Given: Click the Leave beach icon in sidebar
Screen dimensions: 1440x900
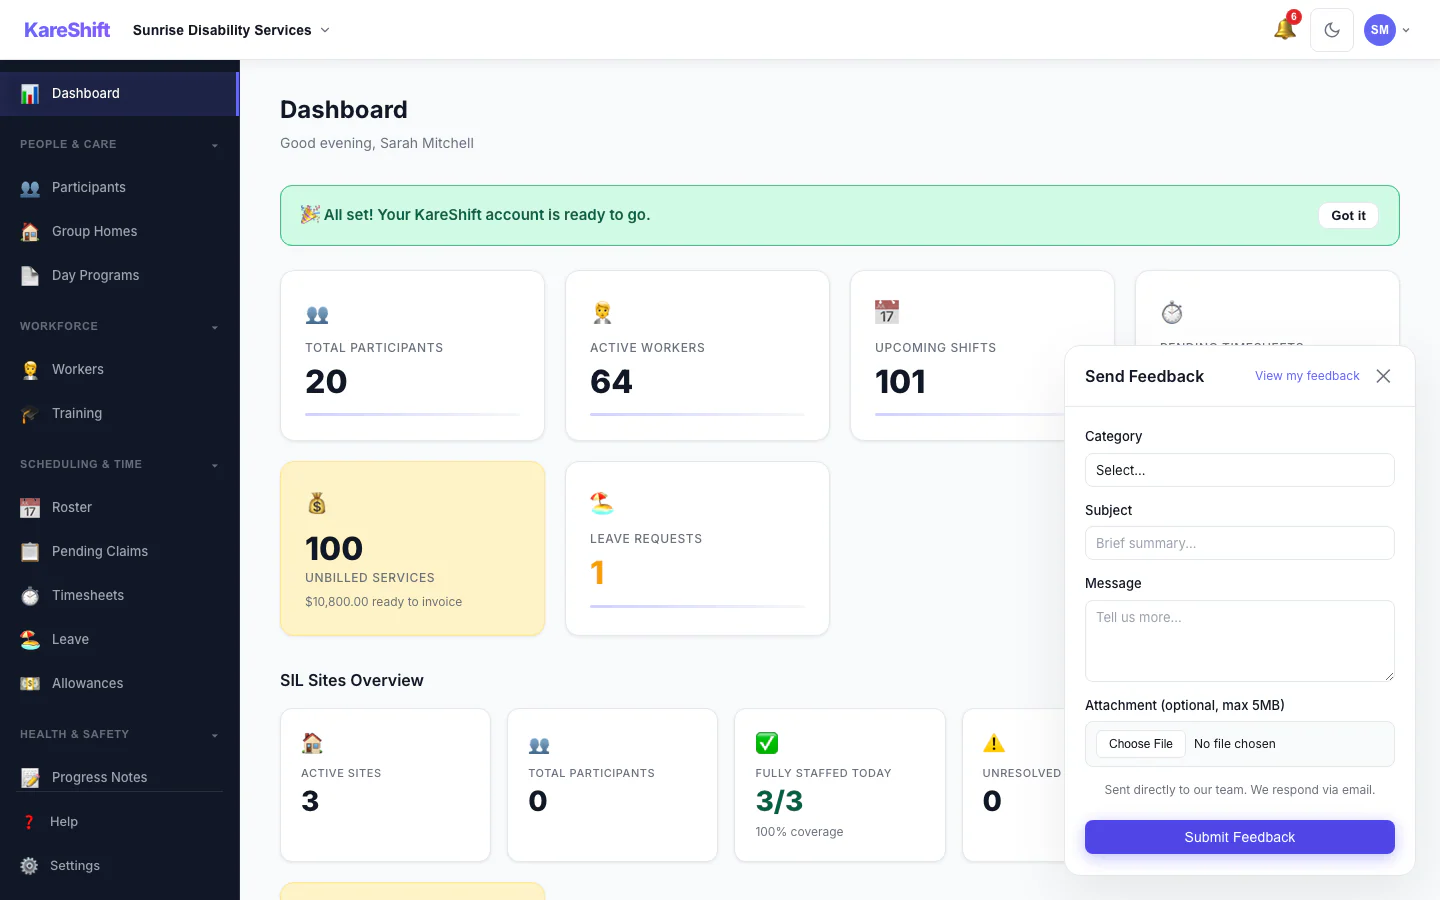Looking at the screenshot, I should tap(30, 640).
